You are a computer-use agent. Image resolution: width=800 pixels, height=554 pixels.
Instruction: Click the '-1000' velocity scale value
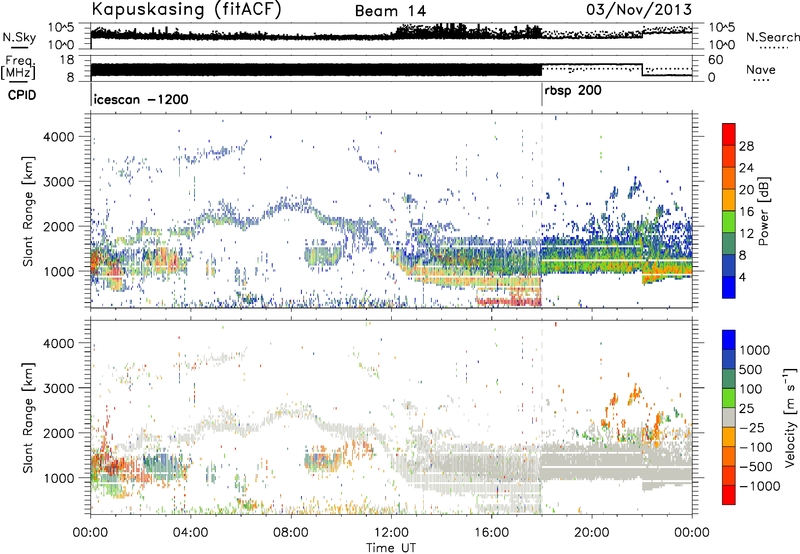[x=759, y=486]
